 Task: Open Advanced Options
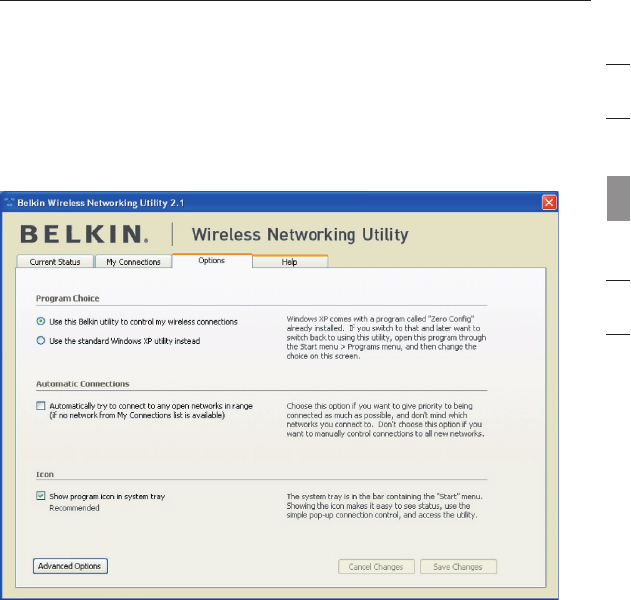pos(70,566)
